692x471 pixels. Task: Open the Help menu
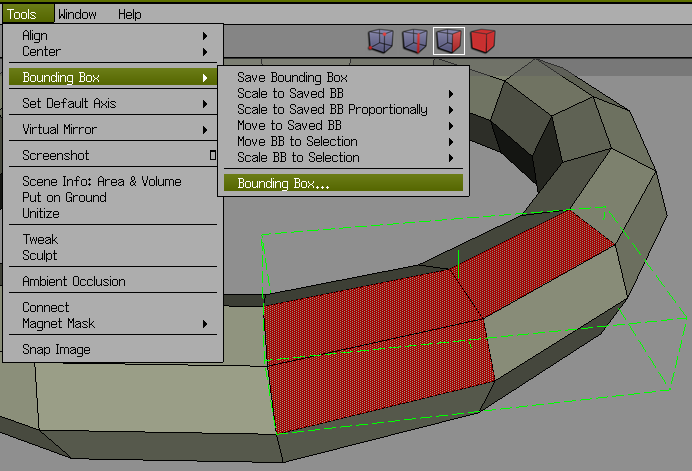coord(129,15)
